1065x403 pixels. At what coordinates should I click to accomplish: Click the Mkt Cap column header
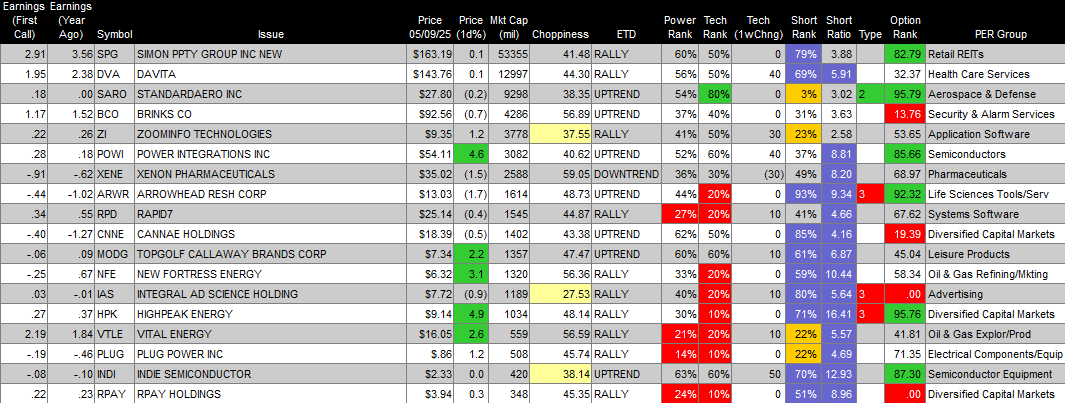[508, 28]
